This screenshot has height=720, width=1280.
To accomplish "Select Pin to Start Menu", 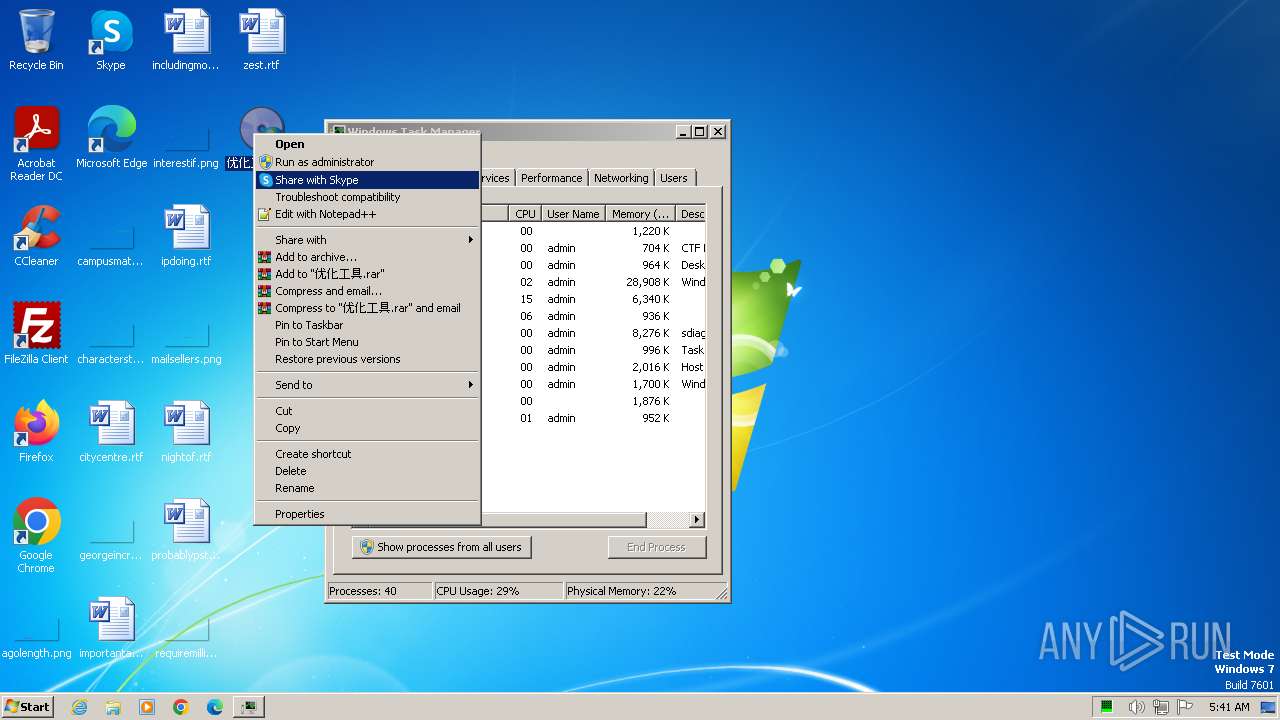I will (368, 342).
